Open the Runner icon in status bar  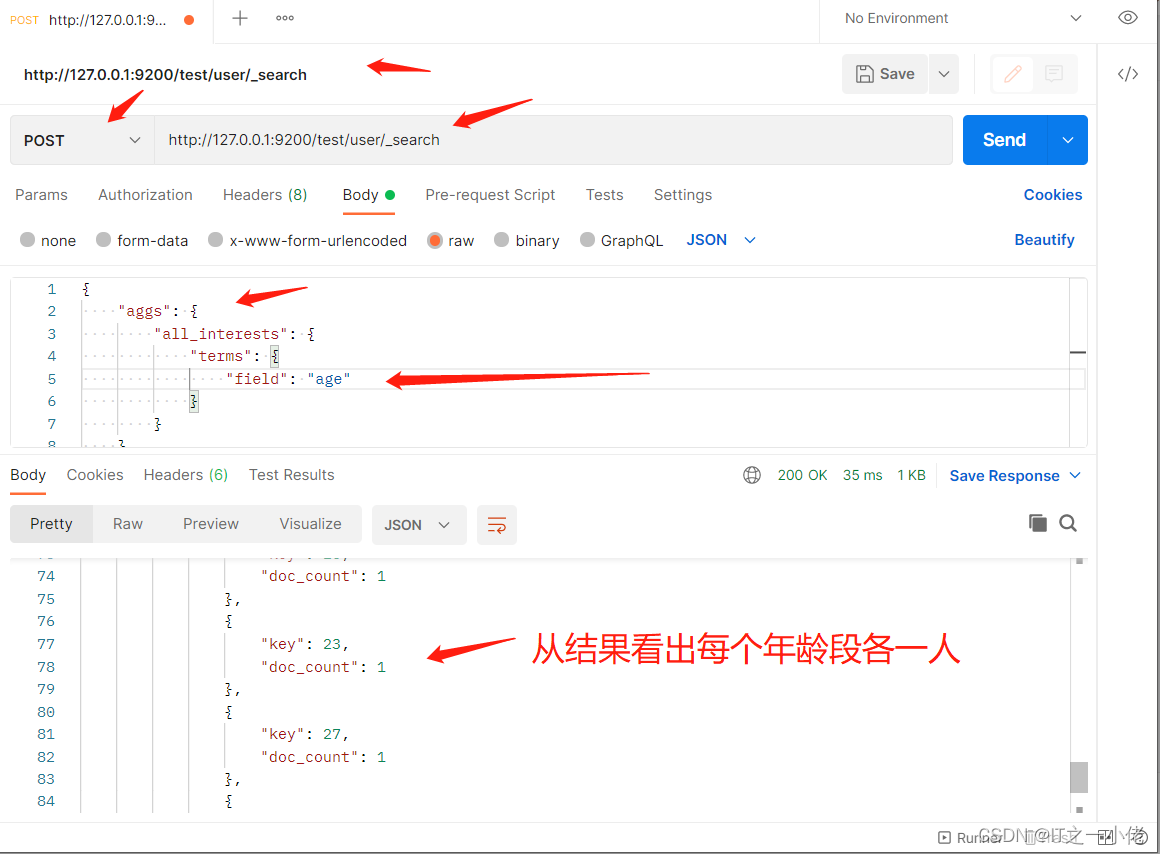pos(945,837)
